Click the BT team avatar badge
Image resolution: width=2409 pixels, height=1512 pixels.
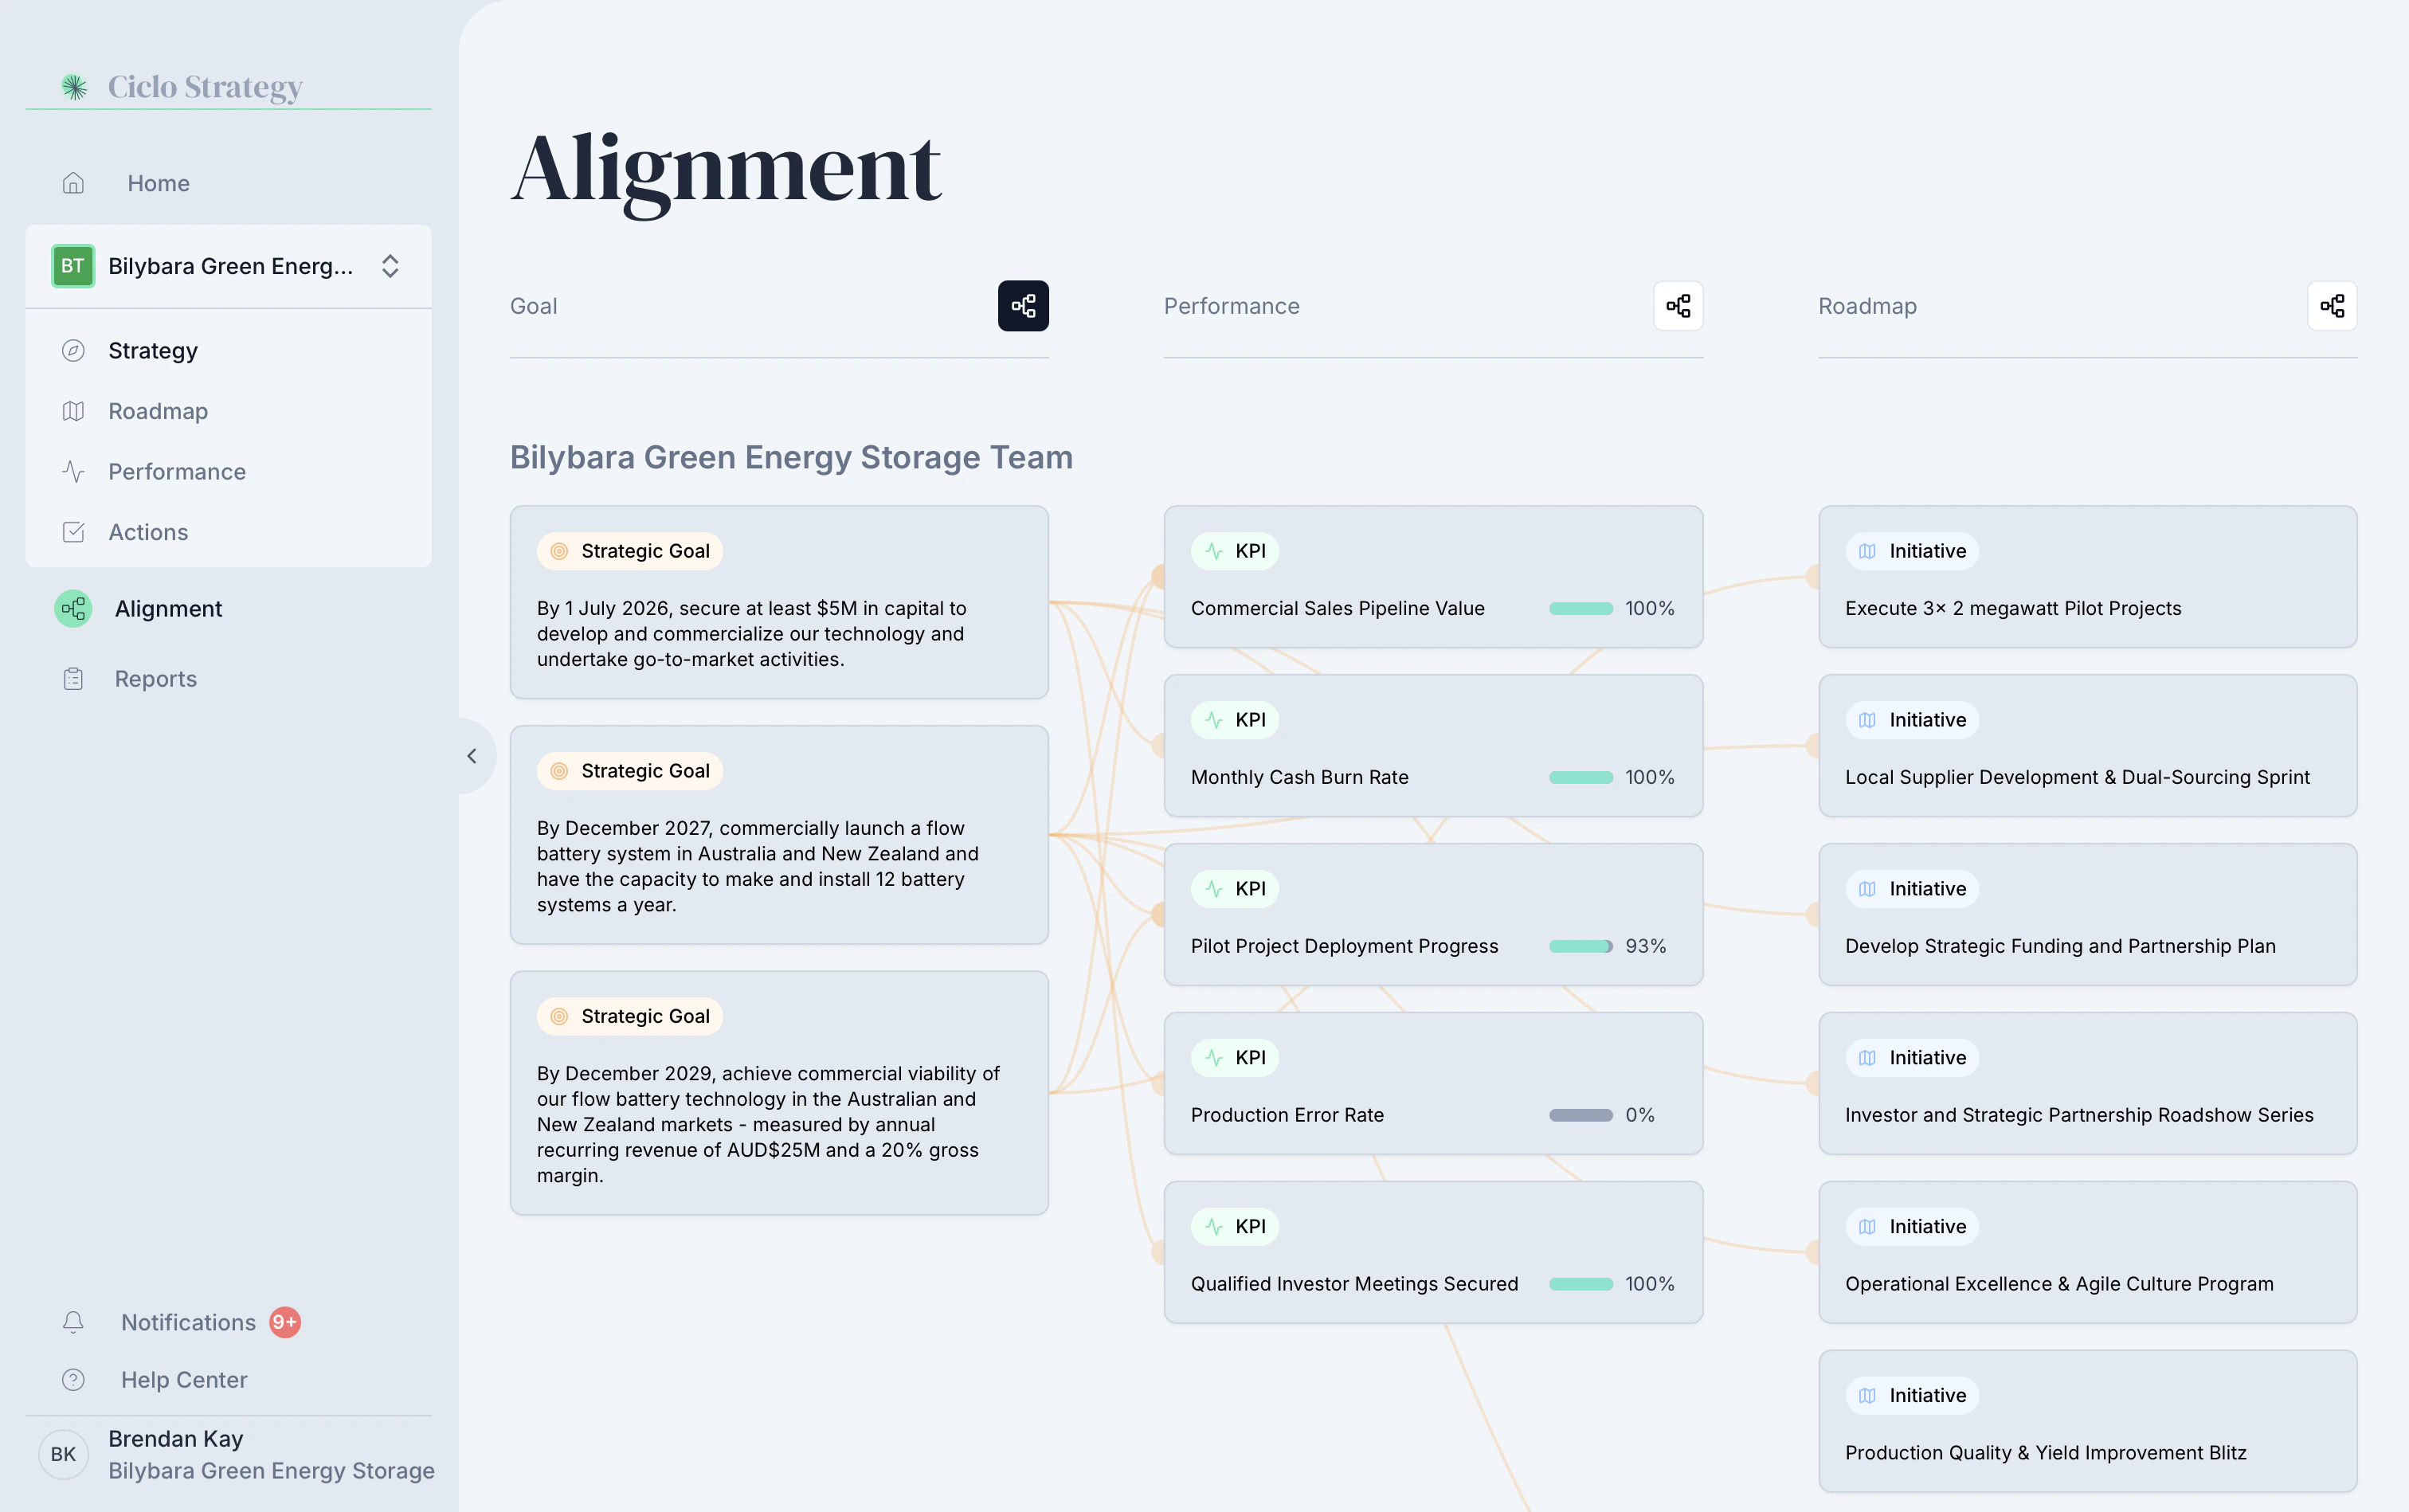(x=73, y=266)
